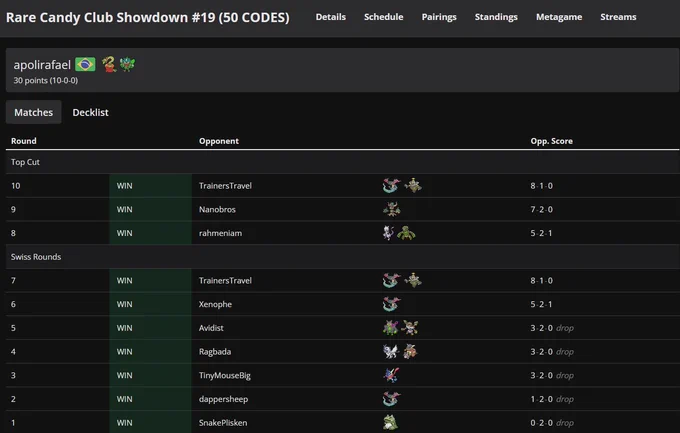Click the Round column header

tap(23, 141)
